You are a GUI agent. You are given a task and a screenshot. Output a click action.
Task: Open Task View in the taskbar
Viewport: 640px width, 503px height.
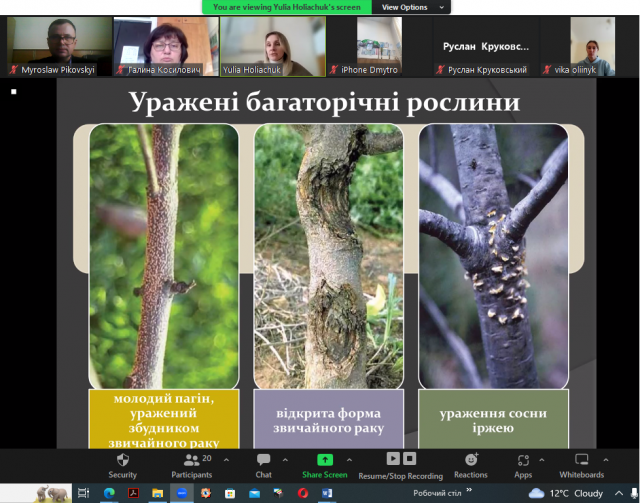[x=83, y=493]
